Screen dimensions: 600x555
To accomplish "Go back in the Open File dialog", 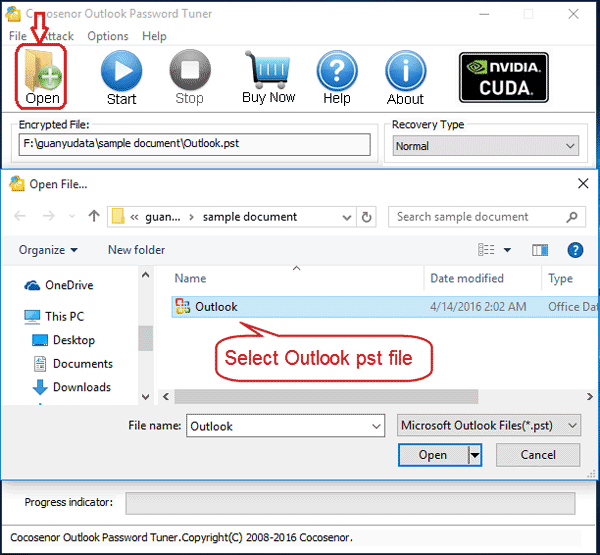I will [20, 216].
